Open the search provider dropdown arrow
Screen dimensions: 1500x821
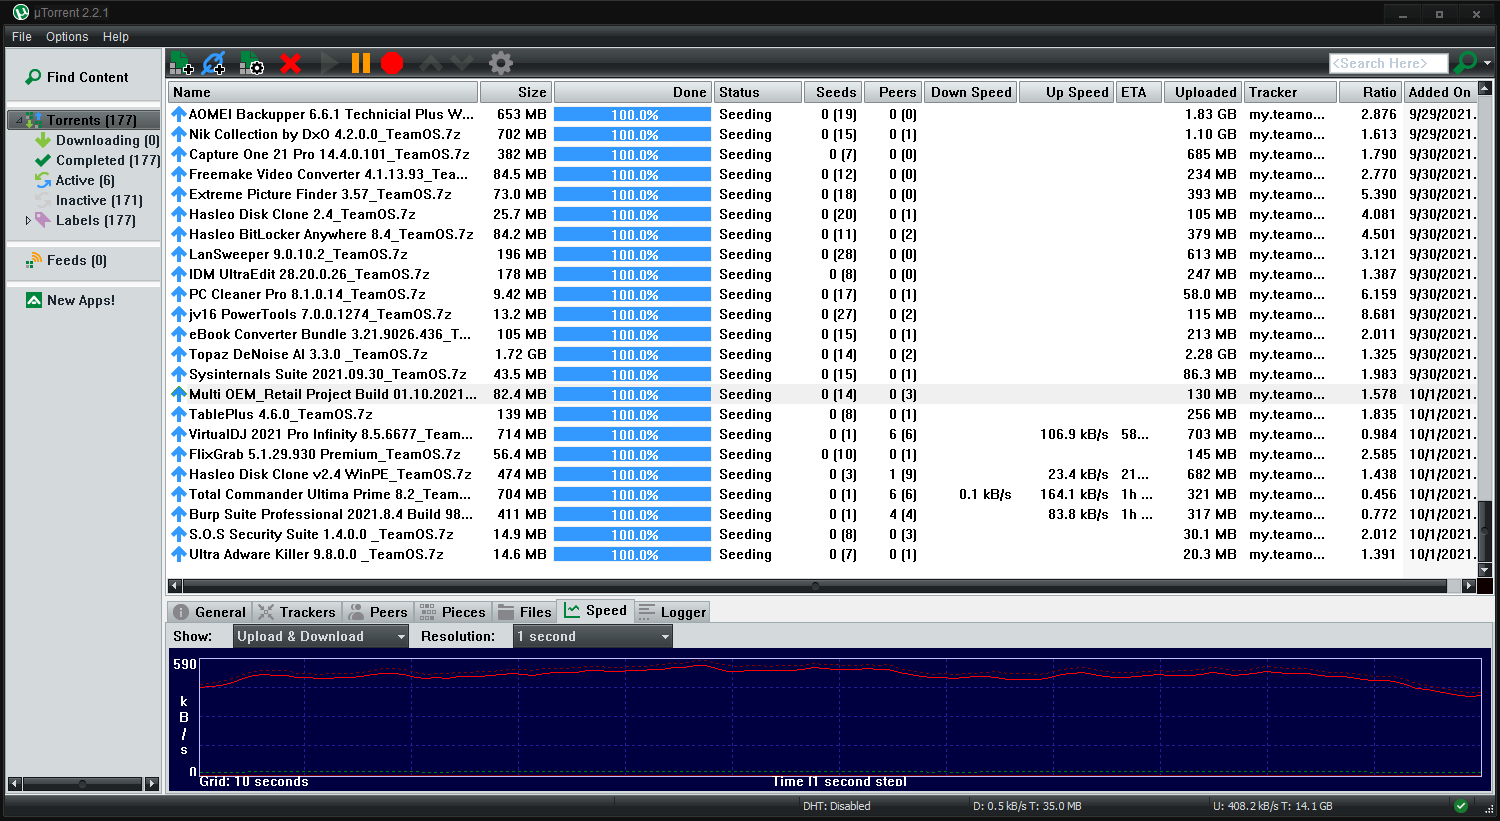(1487, 63)
